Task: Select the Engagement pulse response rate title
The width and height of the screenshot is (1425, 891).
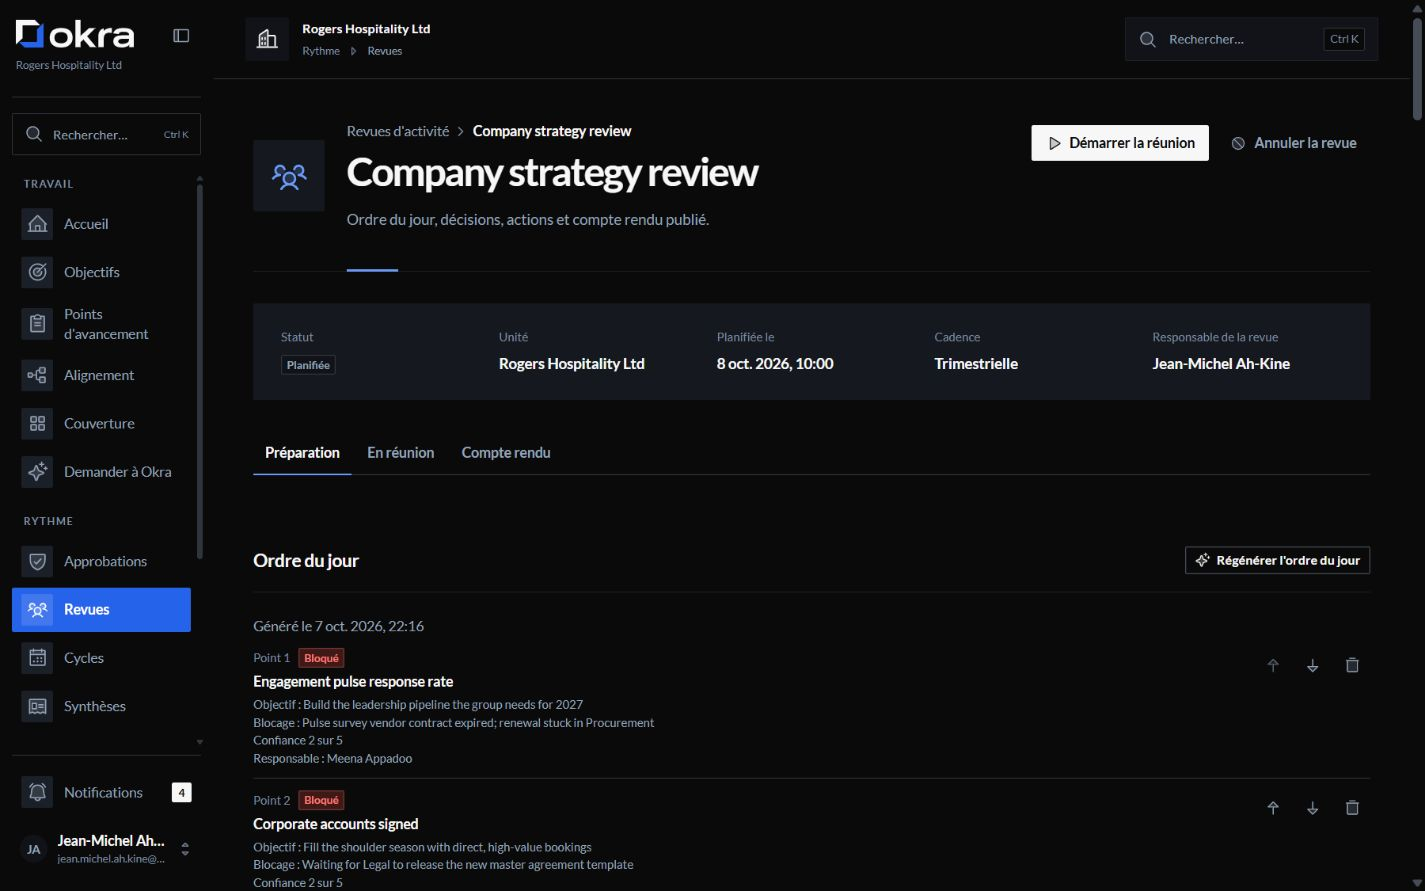Action: [x=353, y=682]
